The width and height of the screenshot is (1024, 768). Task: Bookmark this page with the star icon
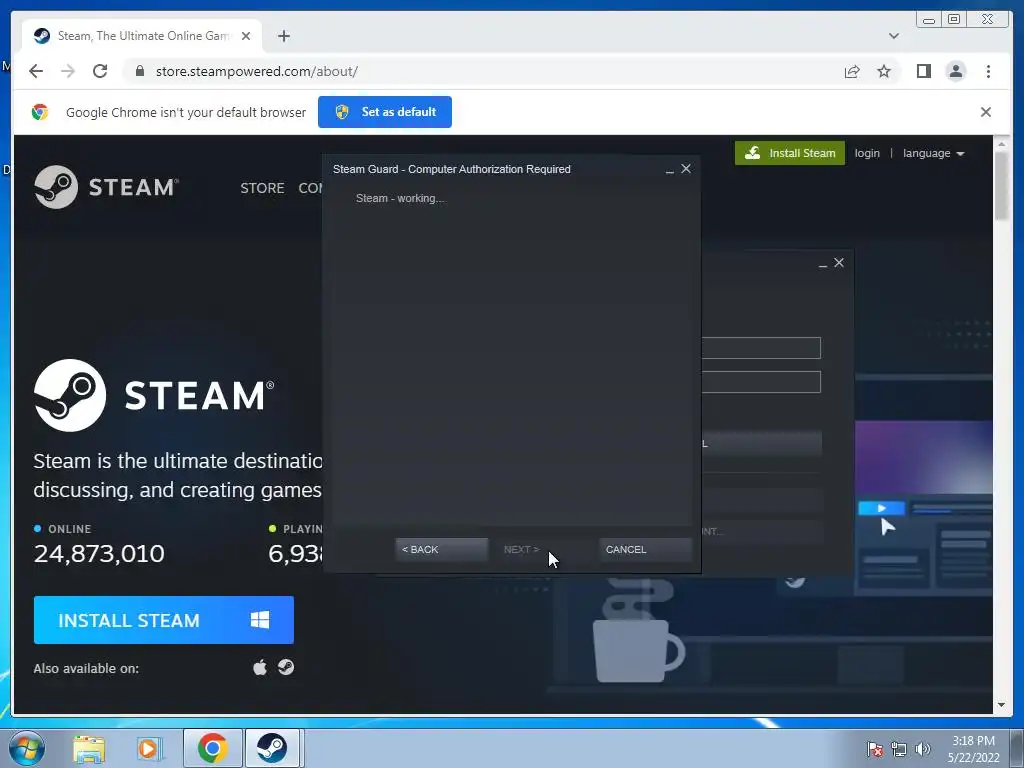884,71
